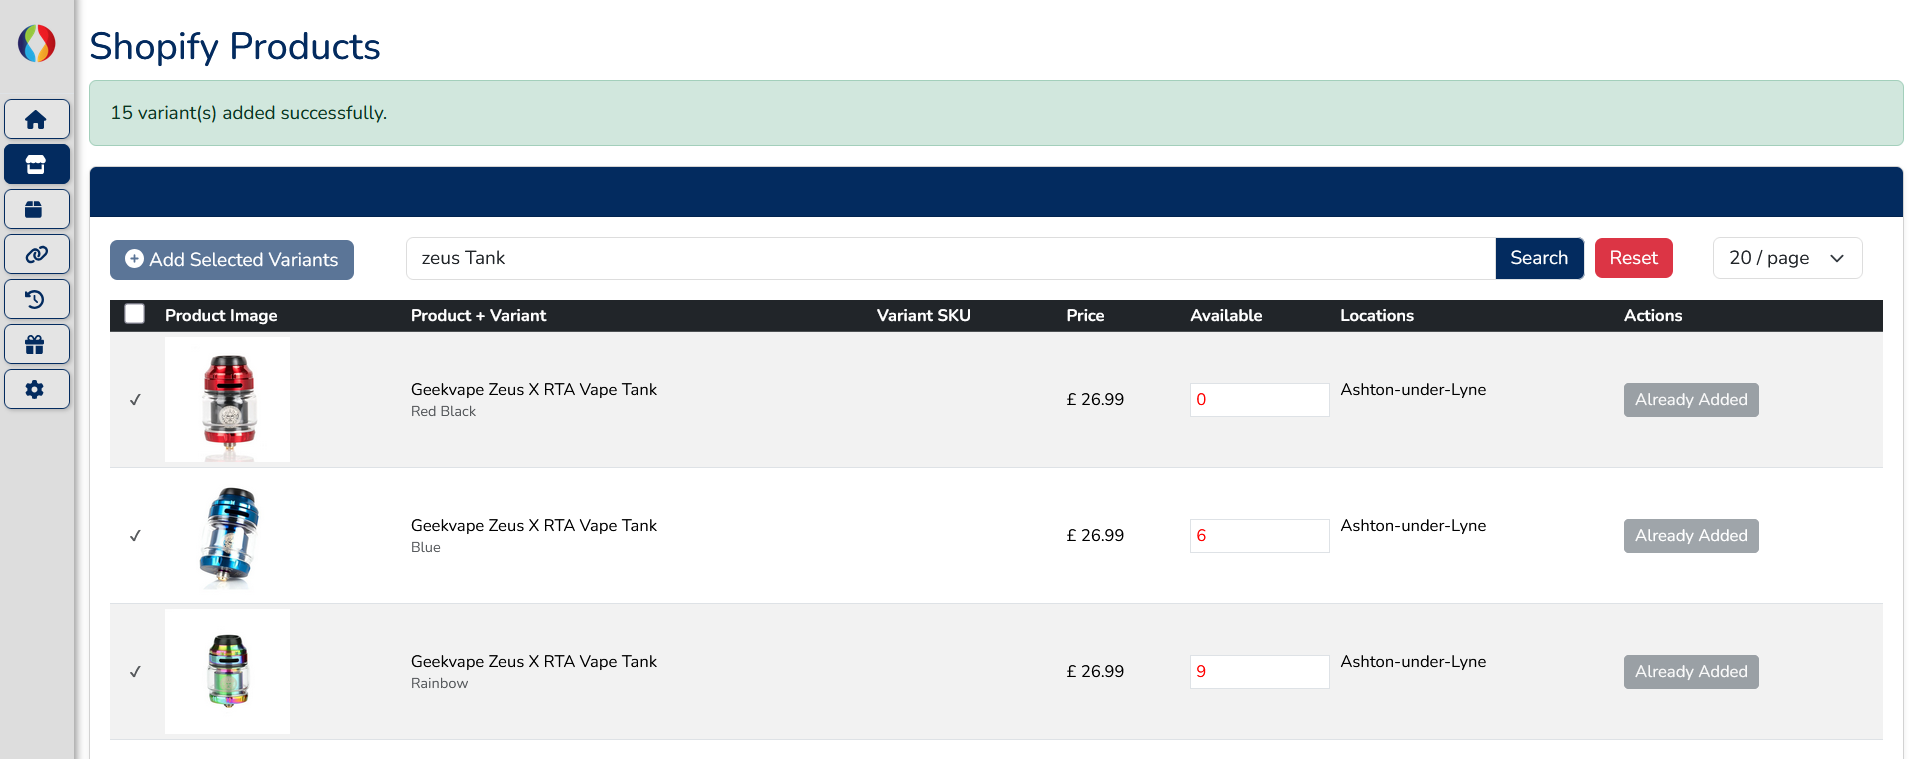Open the home icon in sidebar
The image size is (1909, 759).
coord(36,119)
